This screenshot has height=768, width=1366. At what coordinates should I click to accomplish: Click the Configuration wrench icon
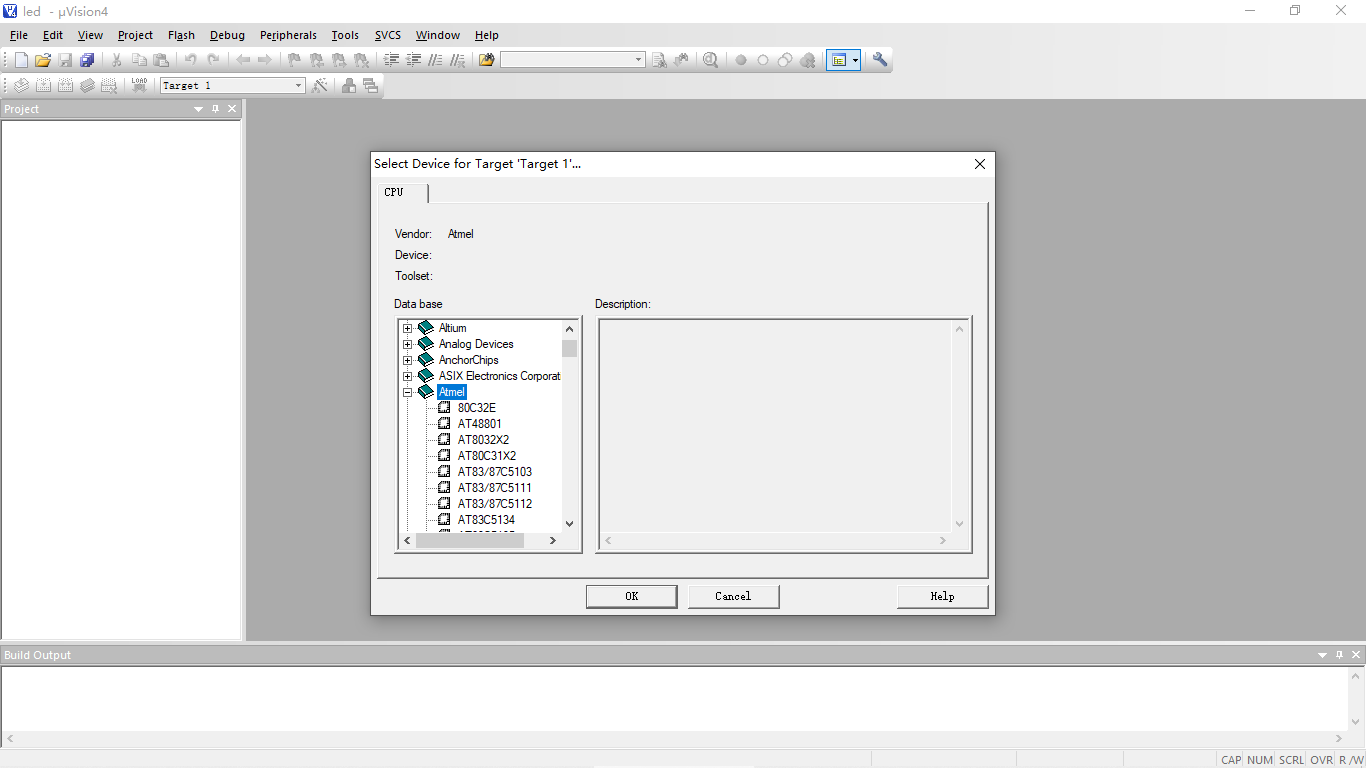pos(880,60)
